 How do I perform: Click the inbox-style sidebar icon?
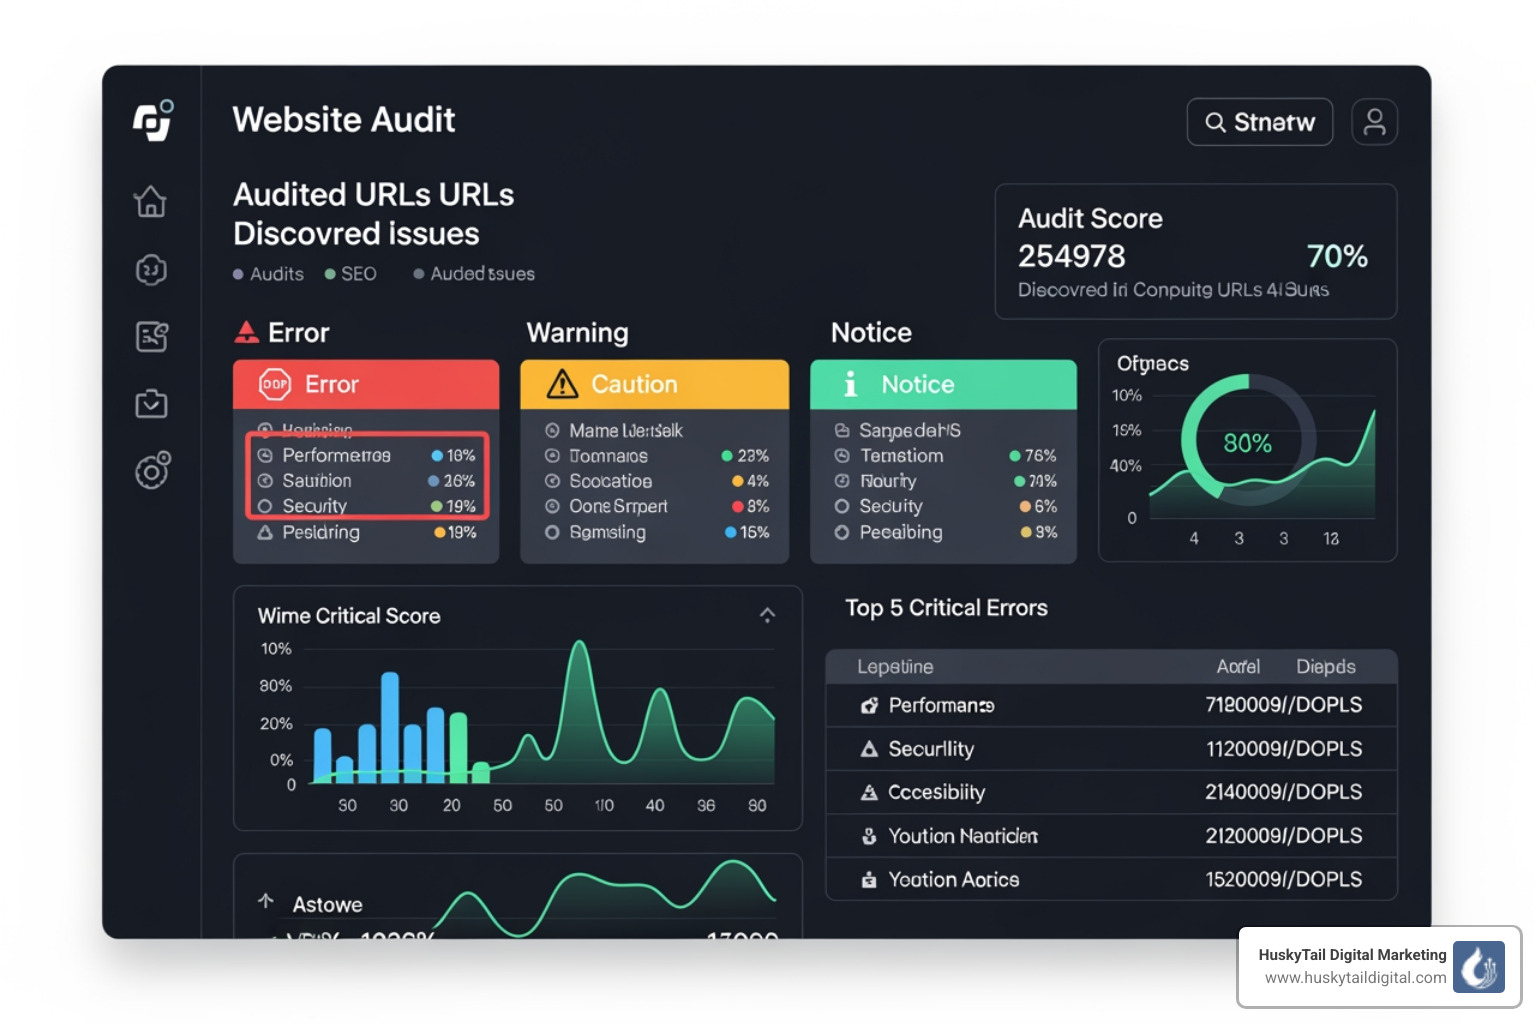click(x=151, y=404)
